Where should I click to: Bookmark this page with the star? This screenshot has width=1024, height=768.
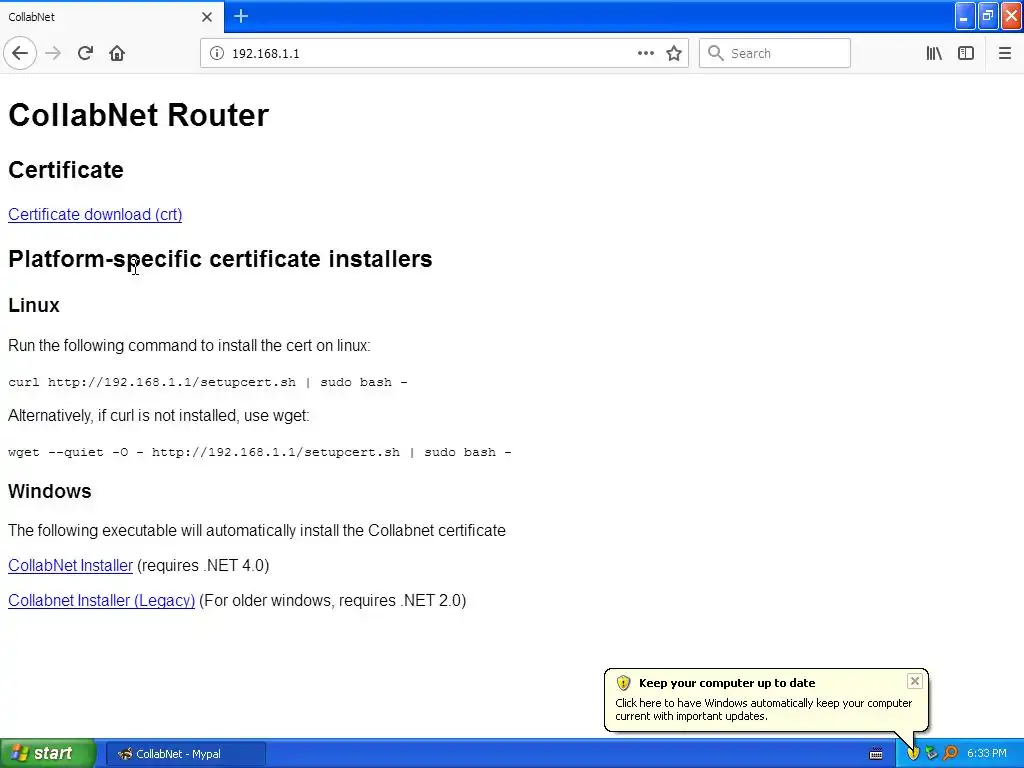pos(674,53)
